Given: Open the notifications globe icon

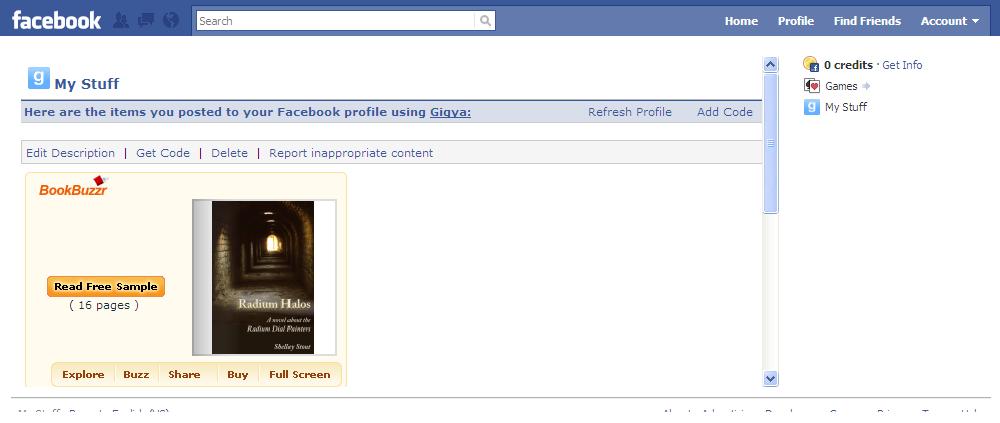Looking at the screenshot, I should [x=171, y=20].
